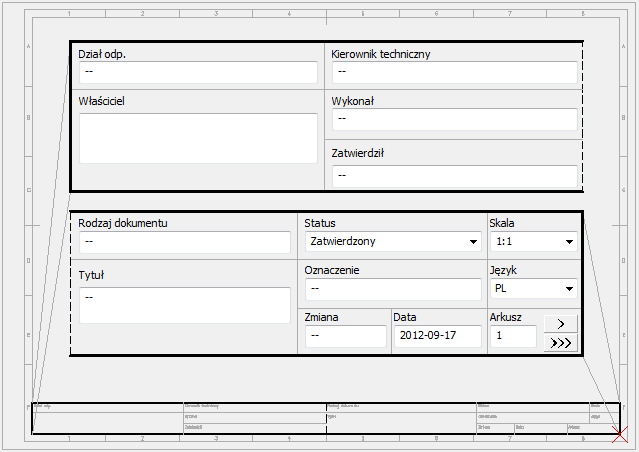Click the Rodzaj dokumentu field
This screenshot has height=452, width=639.
coord(184,241)
